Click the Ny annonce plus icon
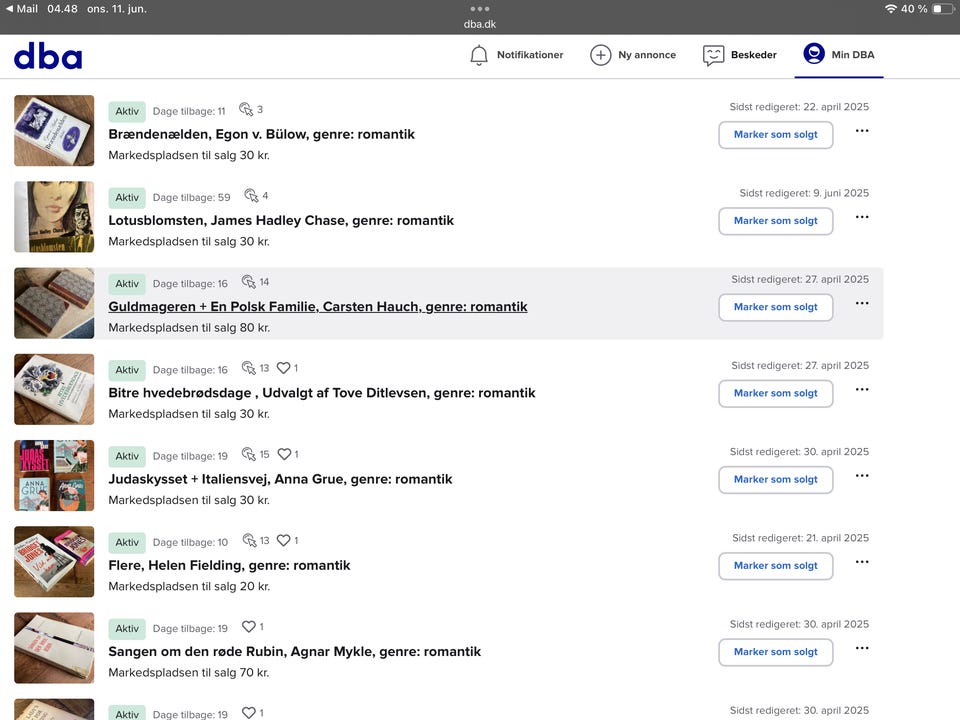 (601, 55)
